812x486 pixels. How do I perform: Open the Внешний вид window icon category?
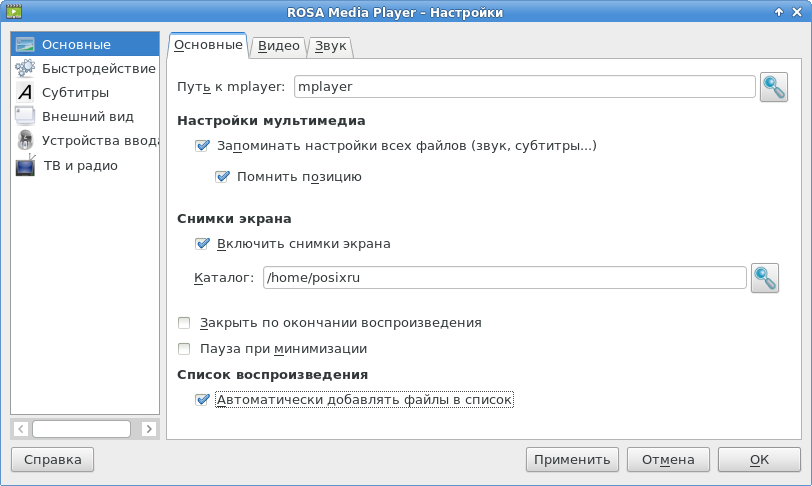click(25, 116)
